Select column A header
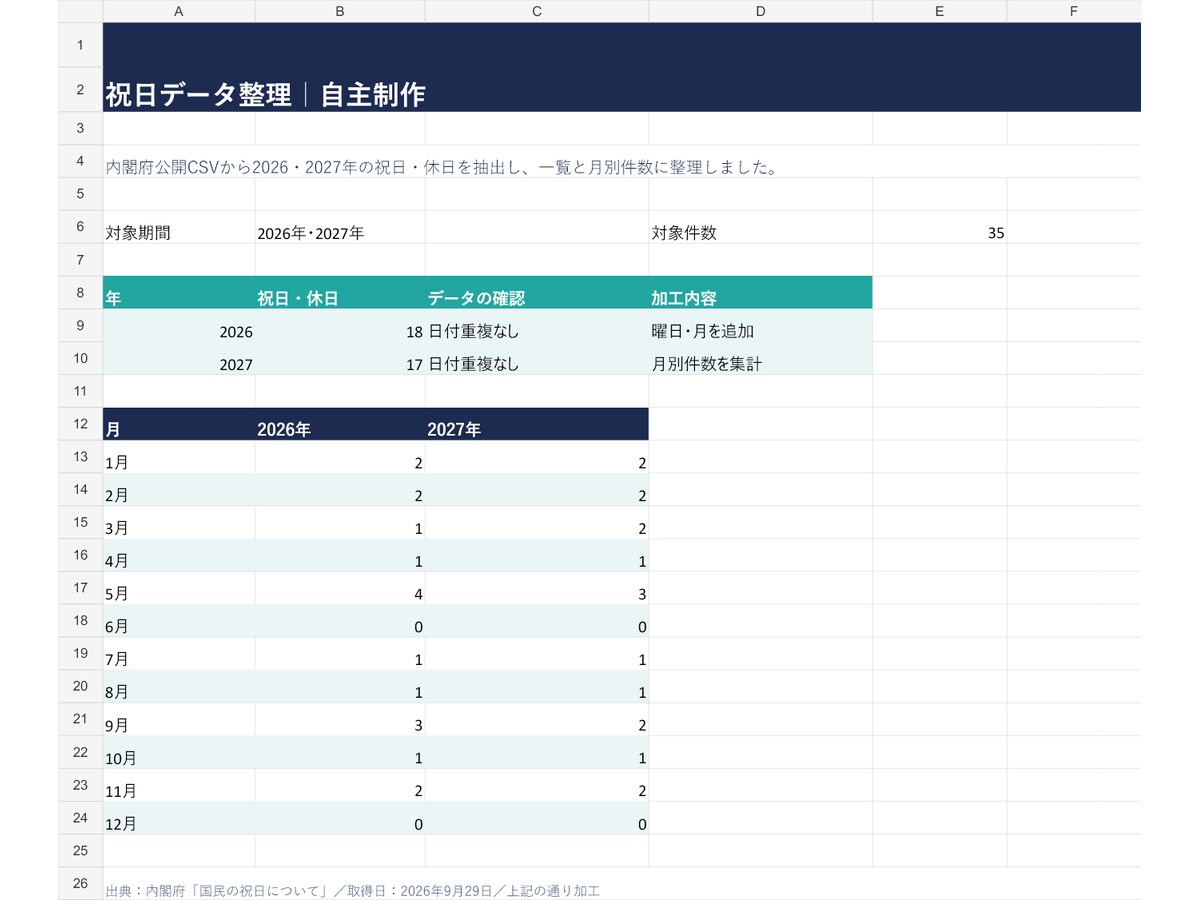Viewport: 1200px width, 900px height. coord(178,11)
